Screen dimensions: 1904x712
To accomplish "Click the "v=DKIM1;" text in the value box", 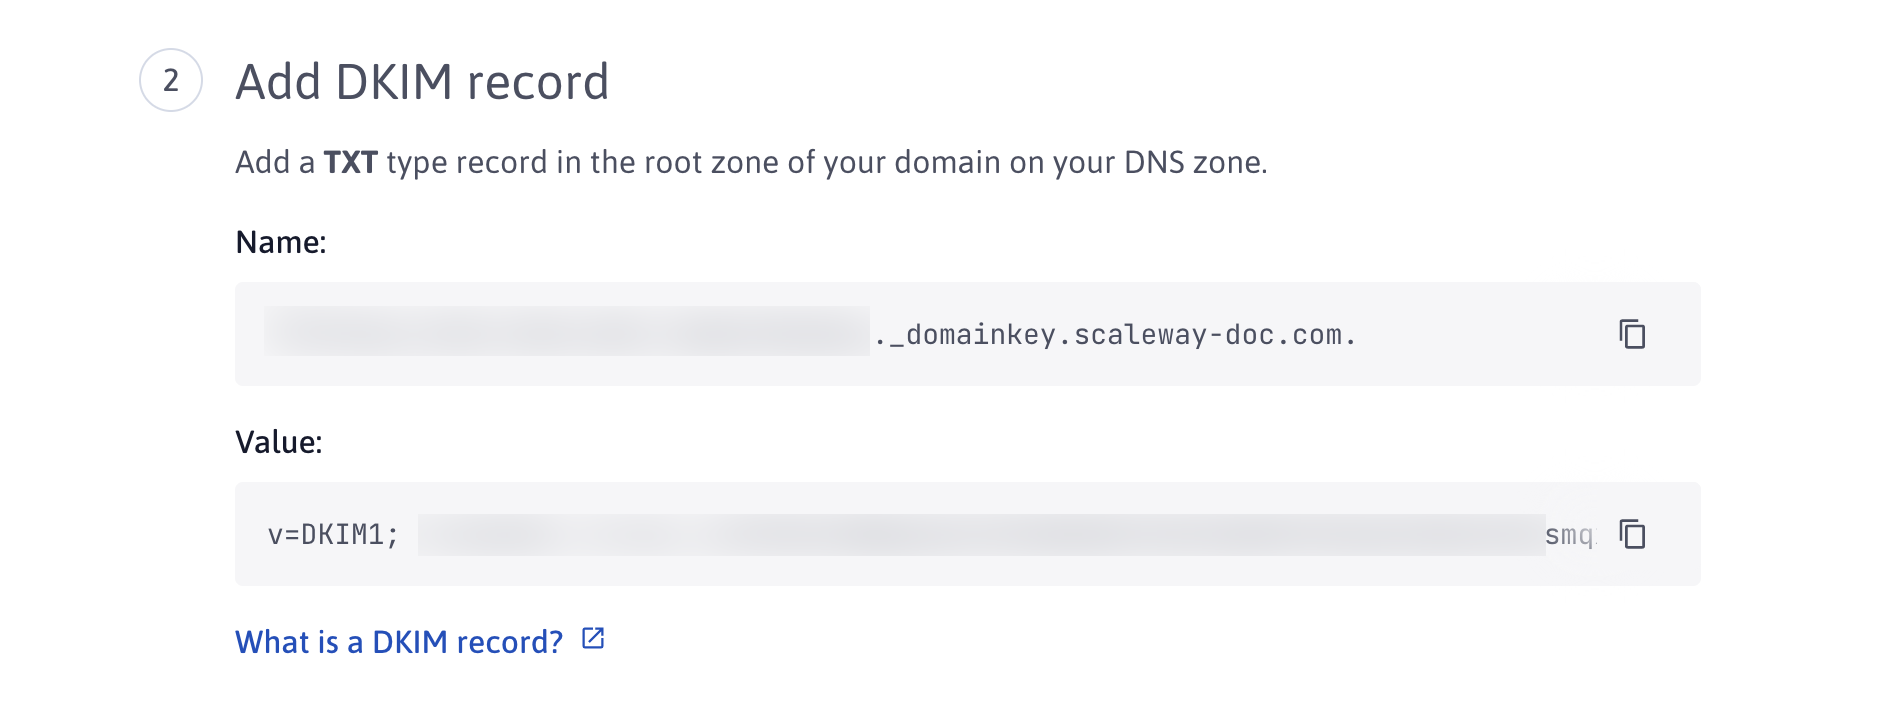I will (333, 535).
